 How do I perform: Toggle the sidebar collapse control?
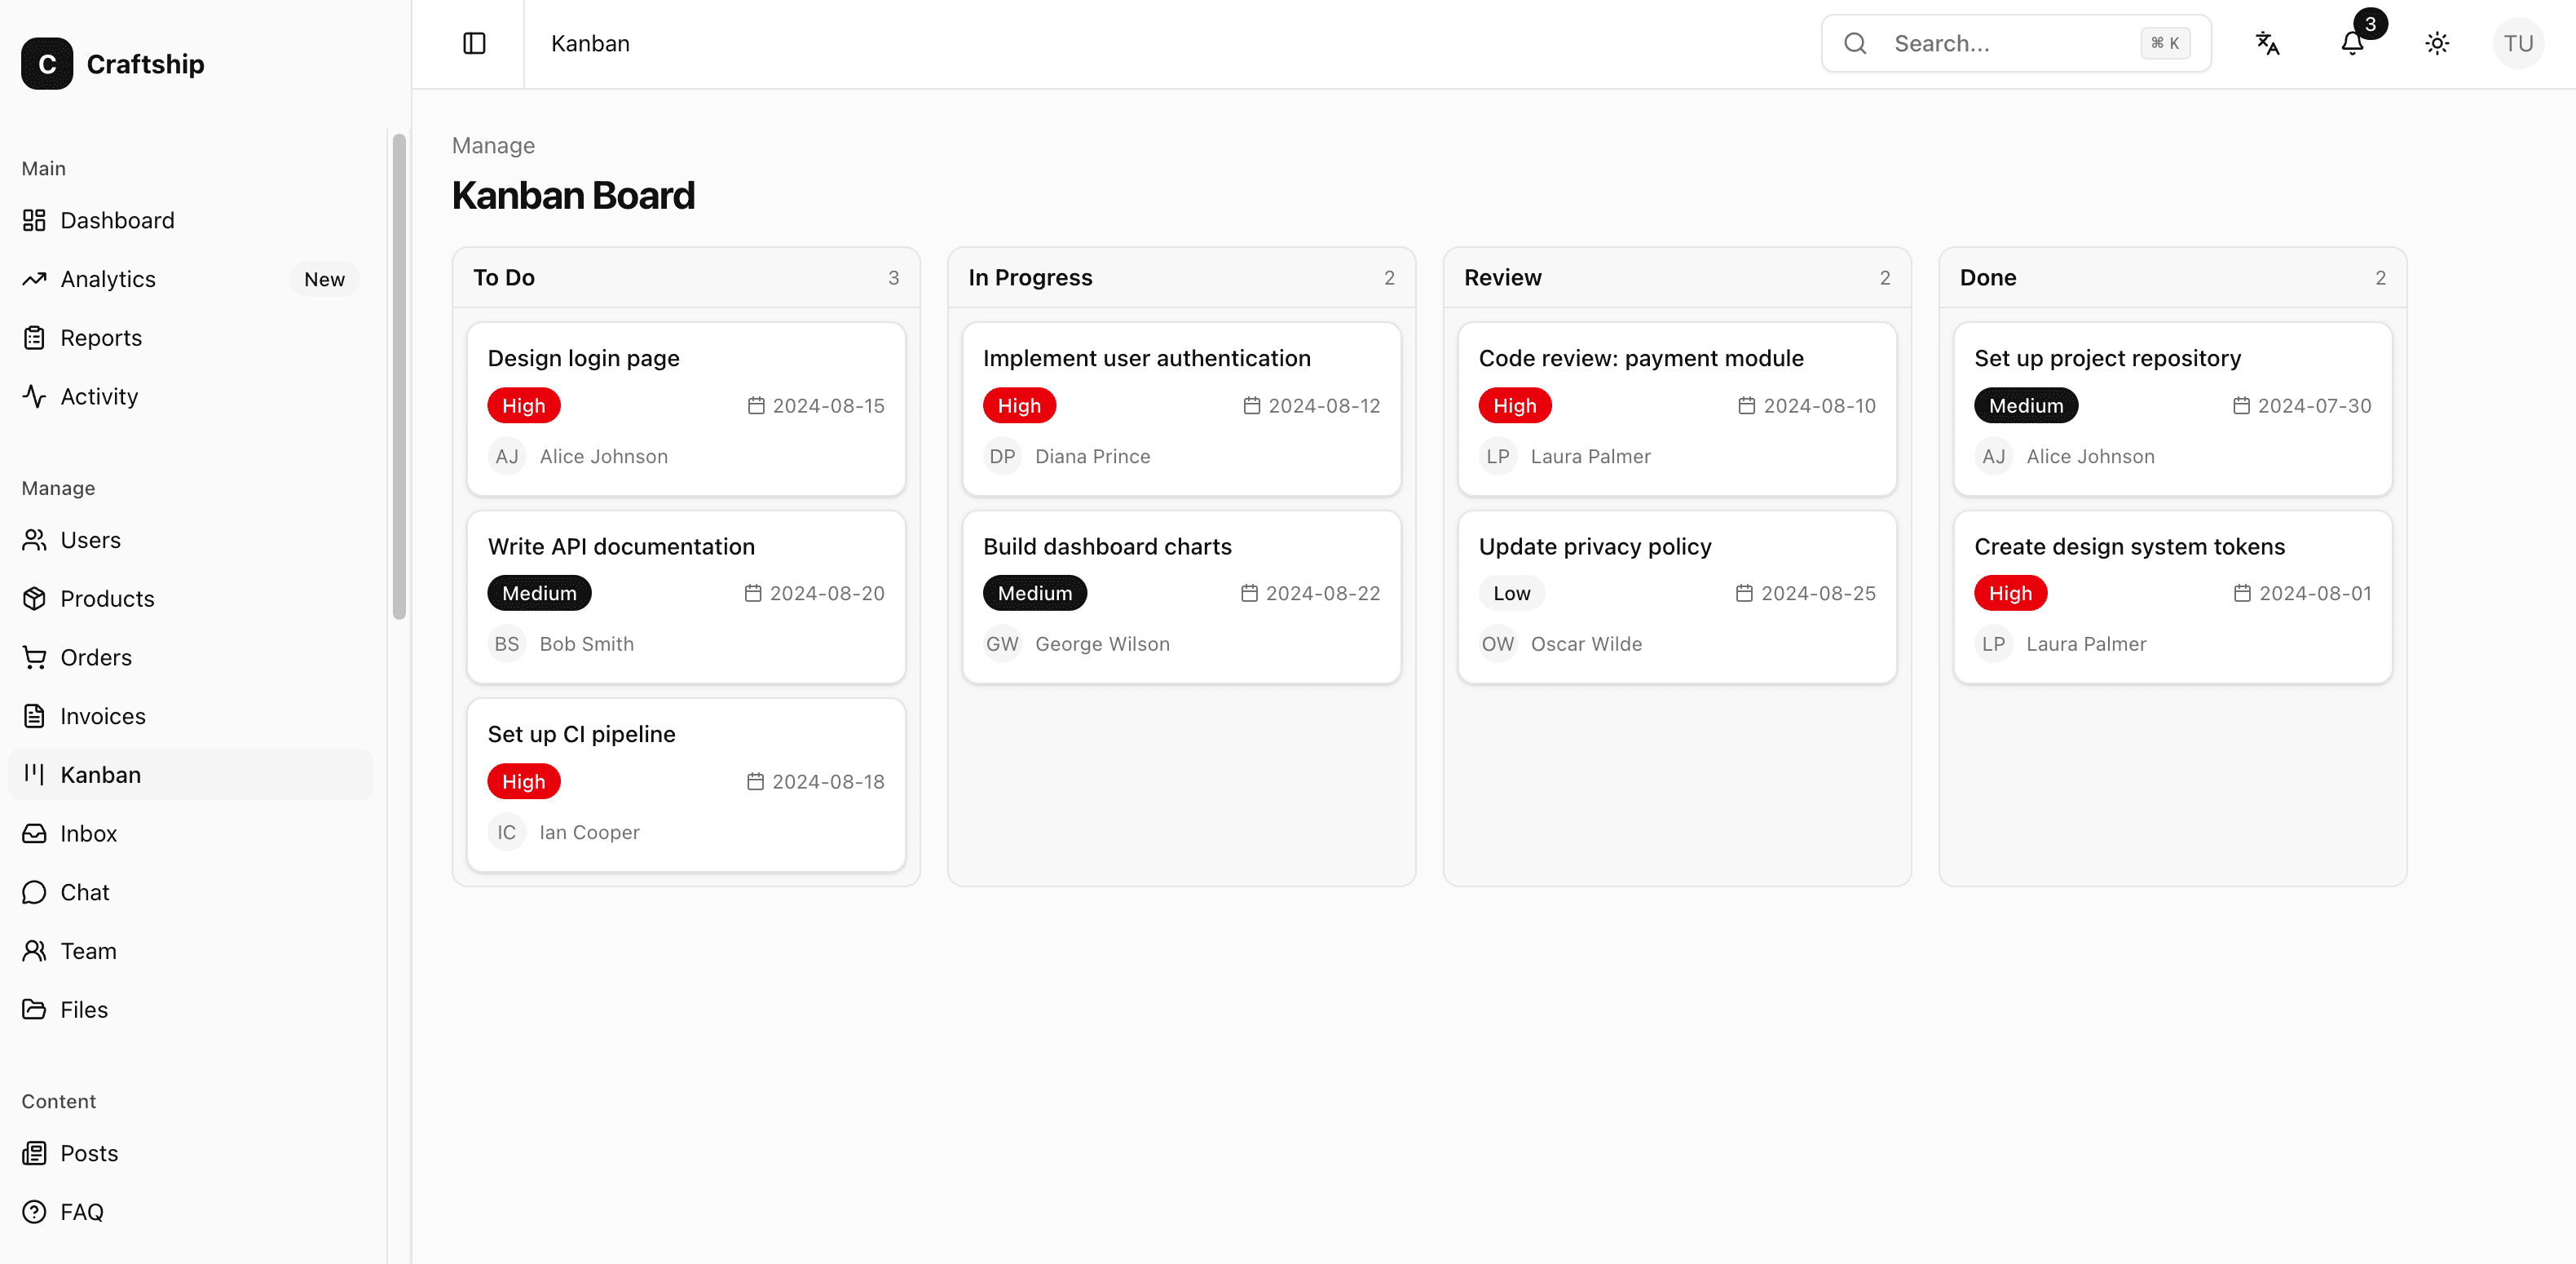[x=474, y=43]
